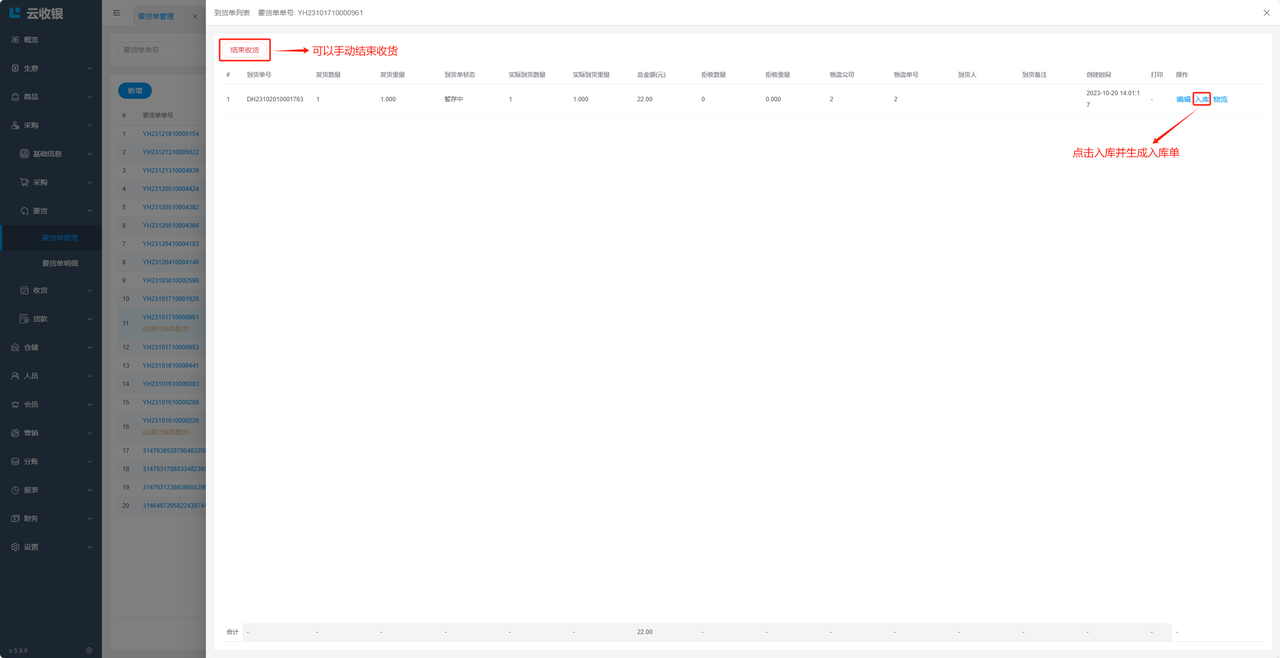Click the 仓储 warehouse icon in sidebar
Screen dimensions: 1280x658
click(x=15, y=347)
